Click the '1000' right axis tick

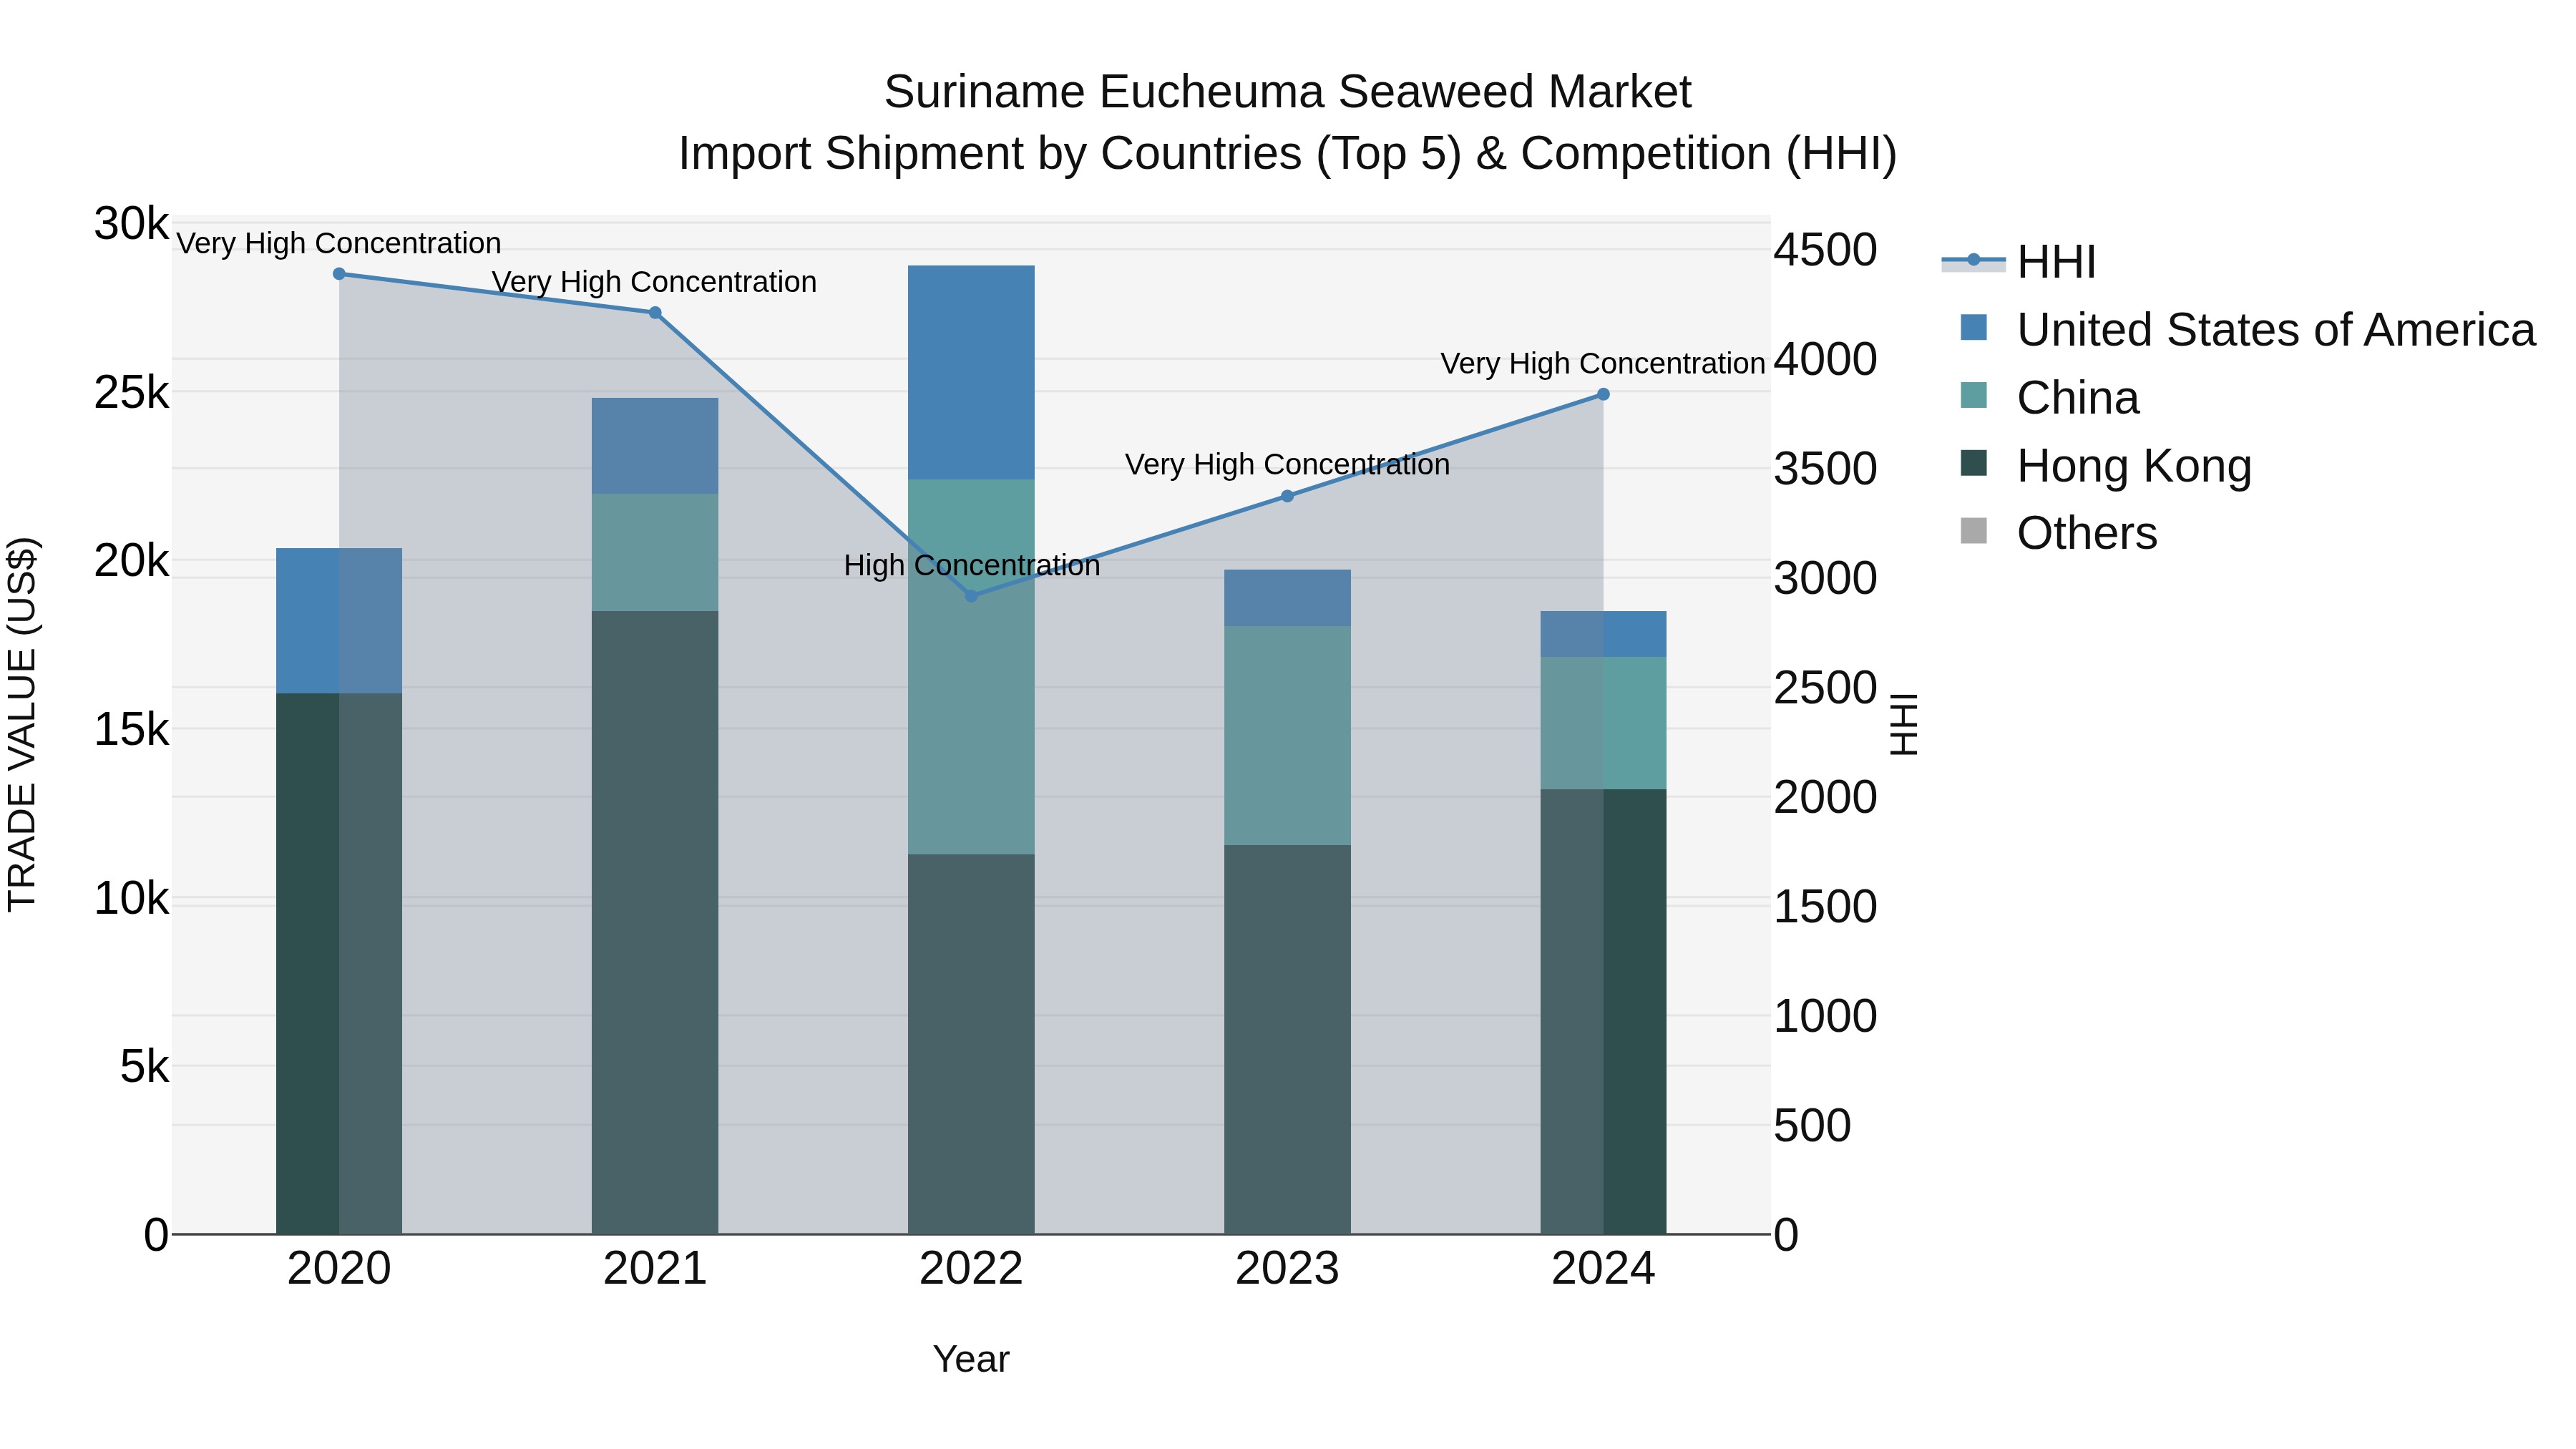click(x=1826, y=1017)
